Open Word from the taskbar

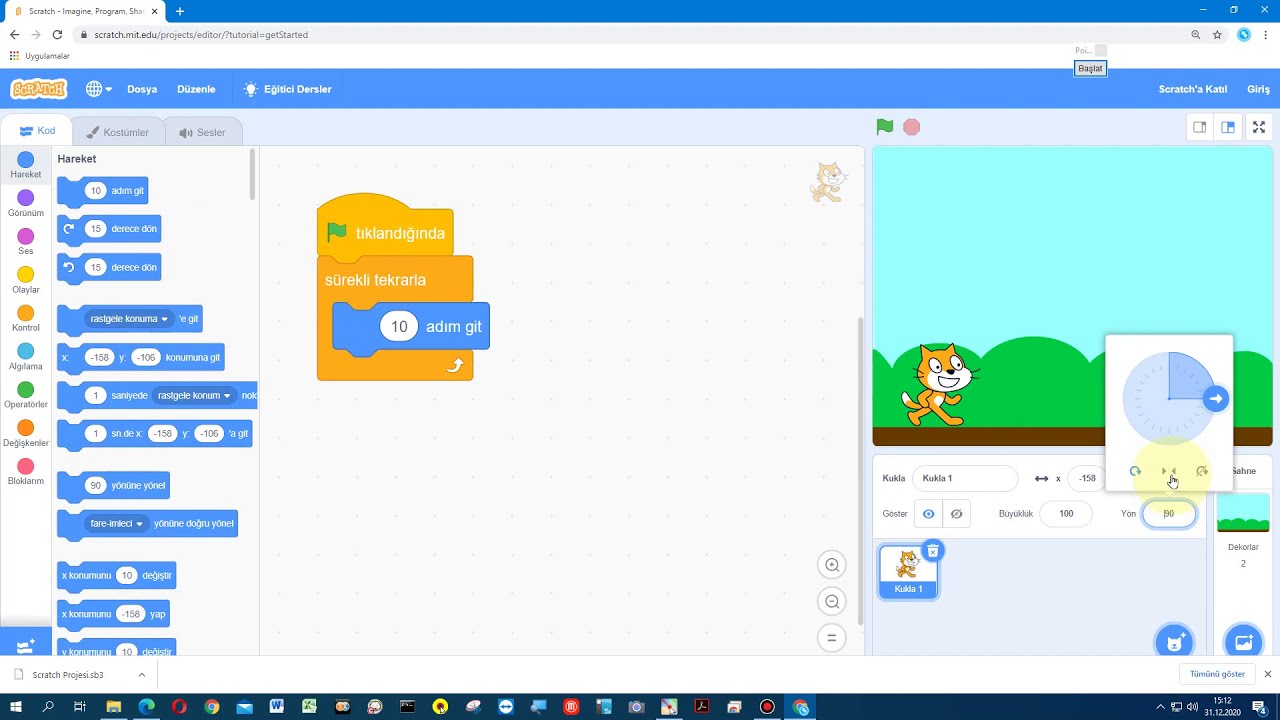[x=277, y=707]
